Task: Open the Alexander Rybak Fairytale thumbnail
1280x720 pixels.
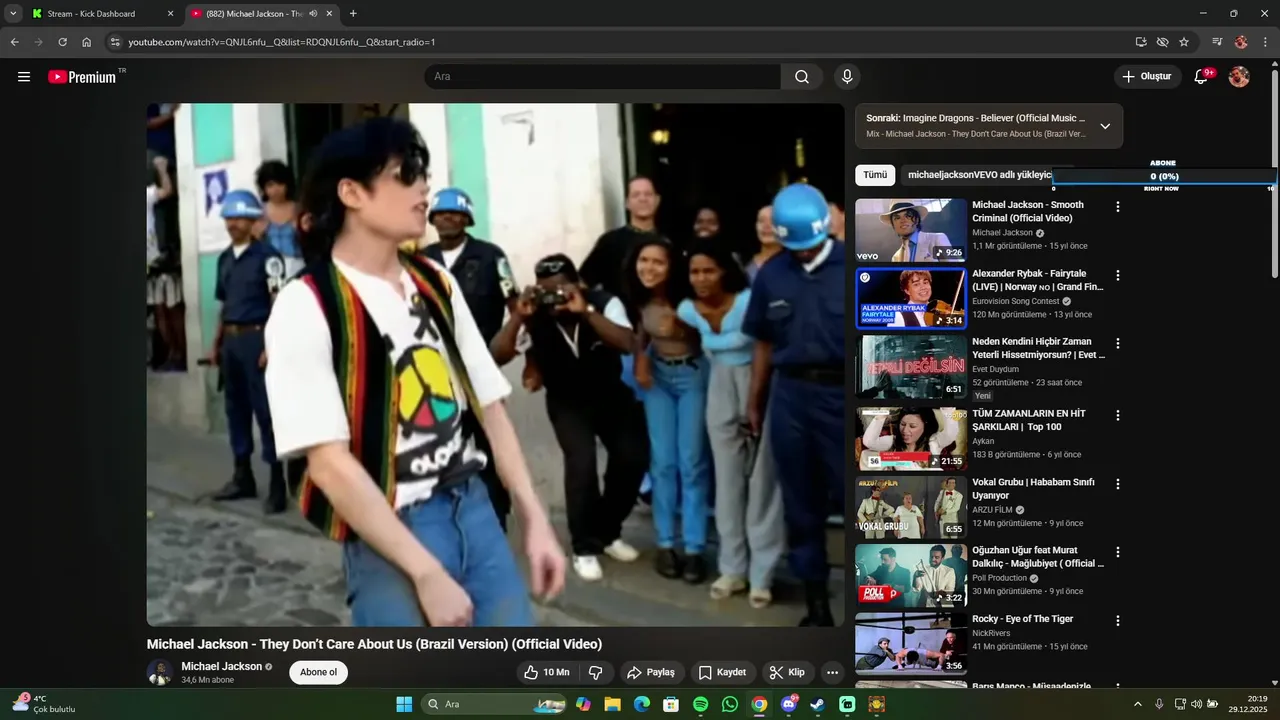Action: tap(911, 298)
